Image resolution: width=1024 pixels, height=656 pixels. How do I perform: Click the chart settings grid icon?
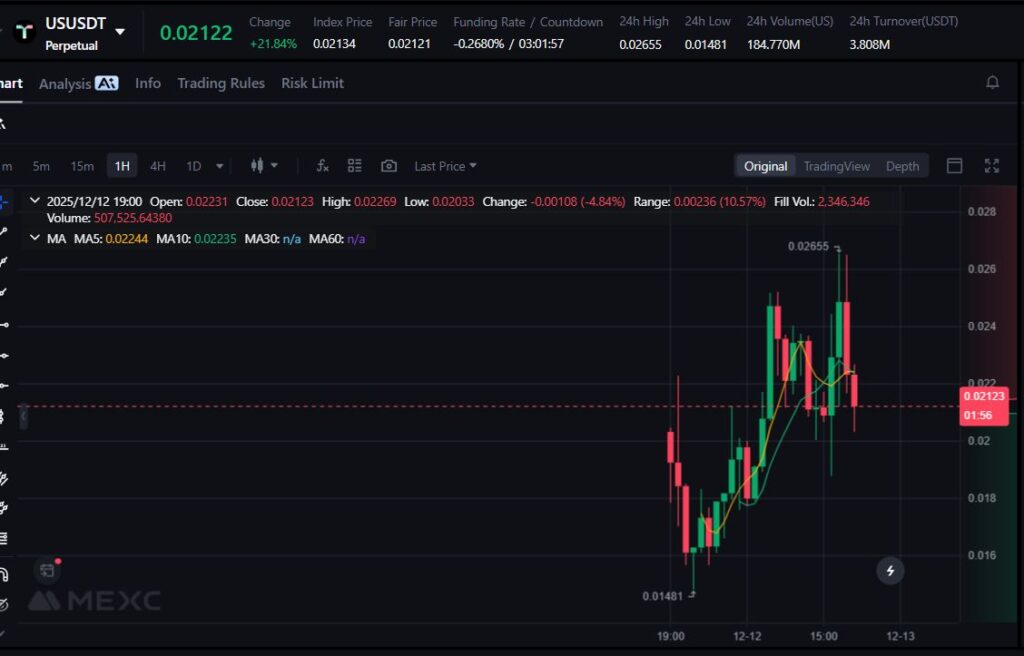[354, 166]
